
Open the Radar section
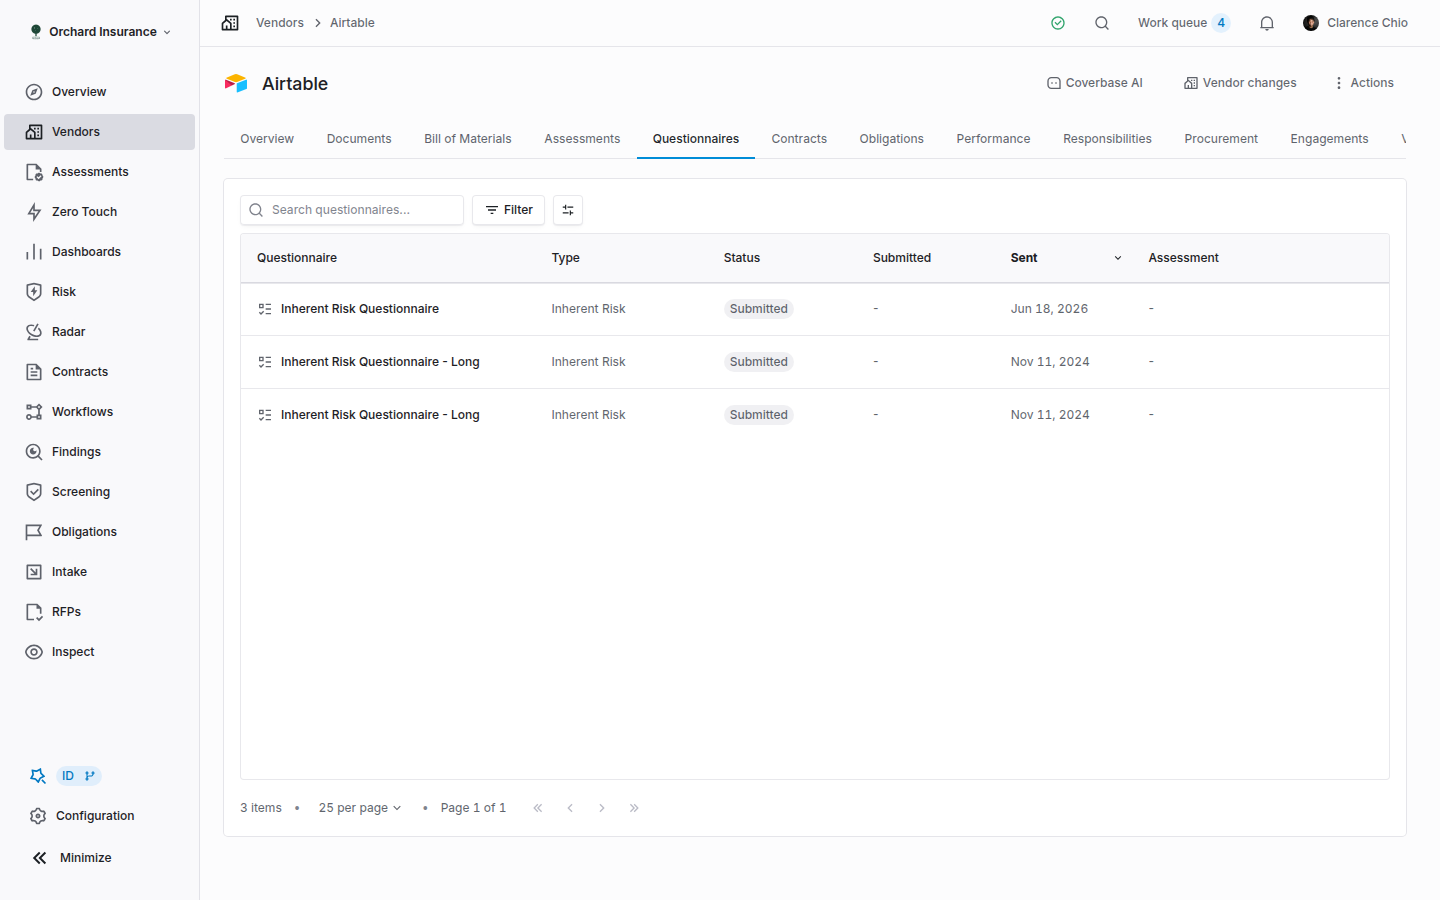pos(99,332)
